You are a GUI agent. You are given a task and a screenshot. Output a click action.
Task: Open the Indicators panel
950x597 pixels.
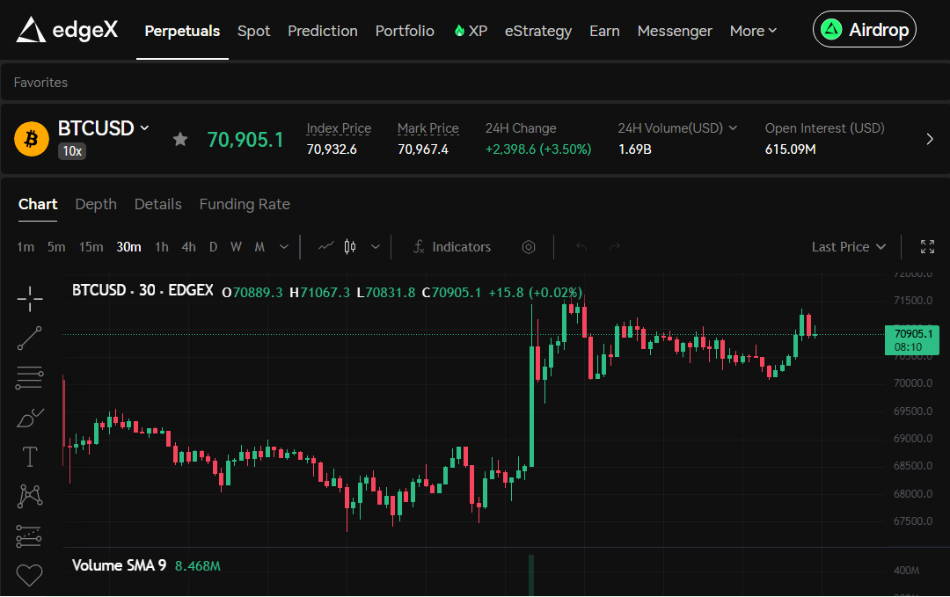click(x=452, y=247)
